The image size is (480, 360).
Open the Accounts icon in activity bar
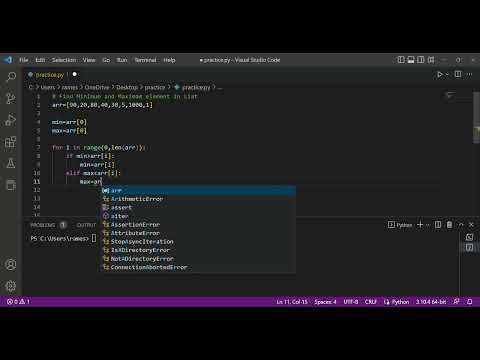click(11, 264)
